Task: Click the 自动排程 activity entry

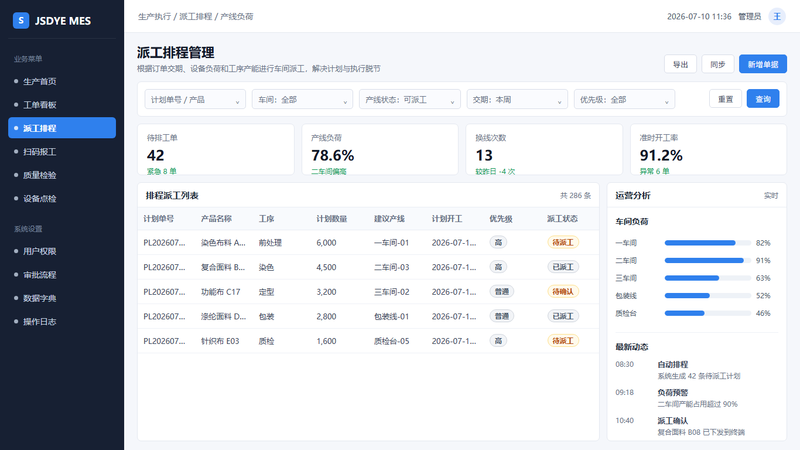Action: (x=697, y=370)
